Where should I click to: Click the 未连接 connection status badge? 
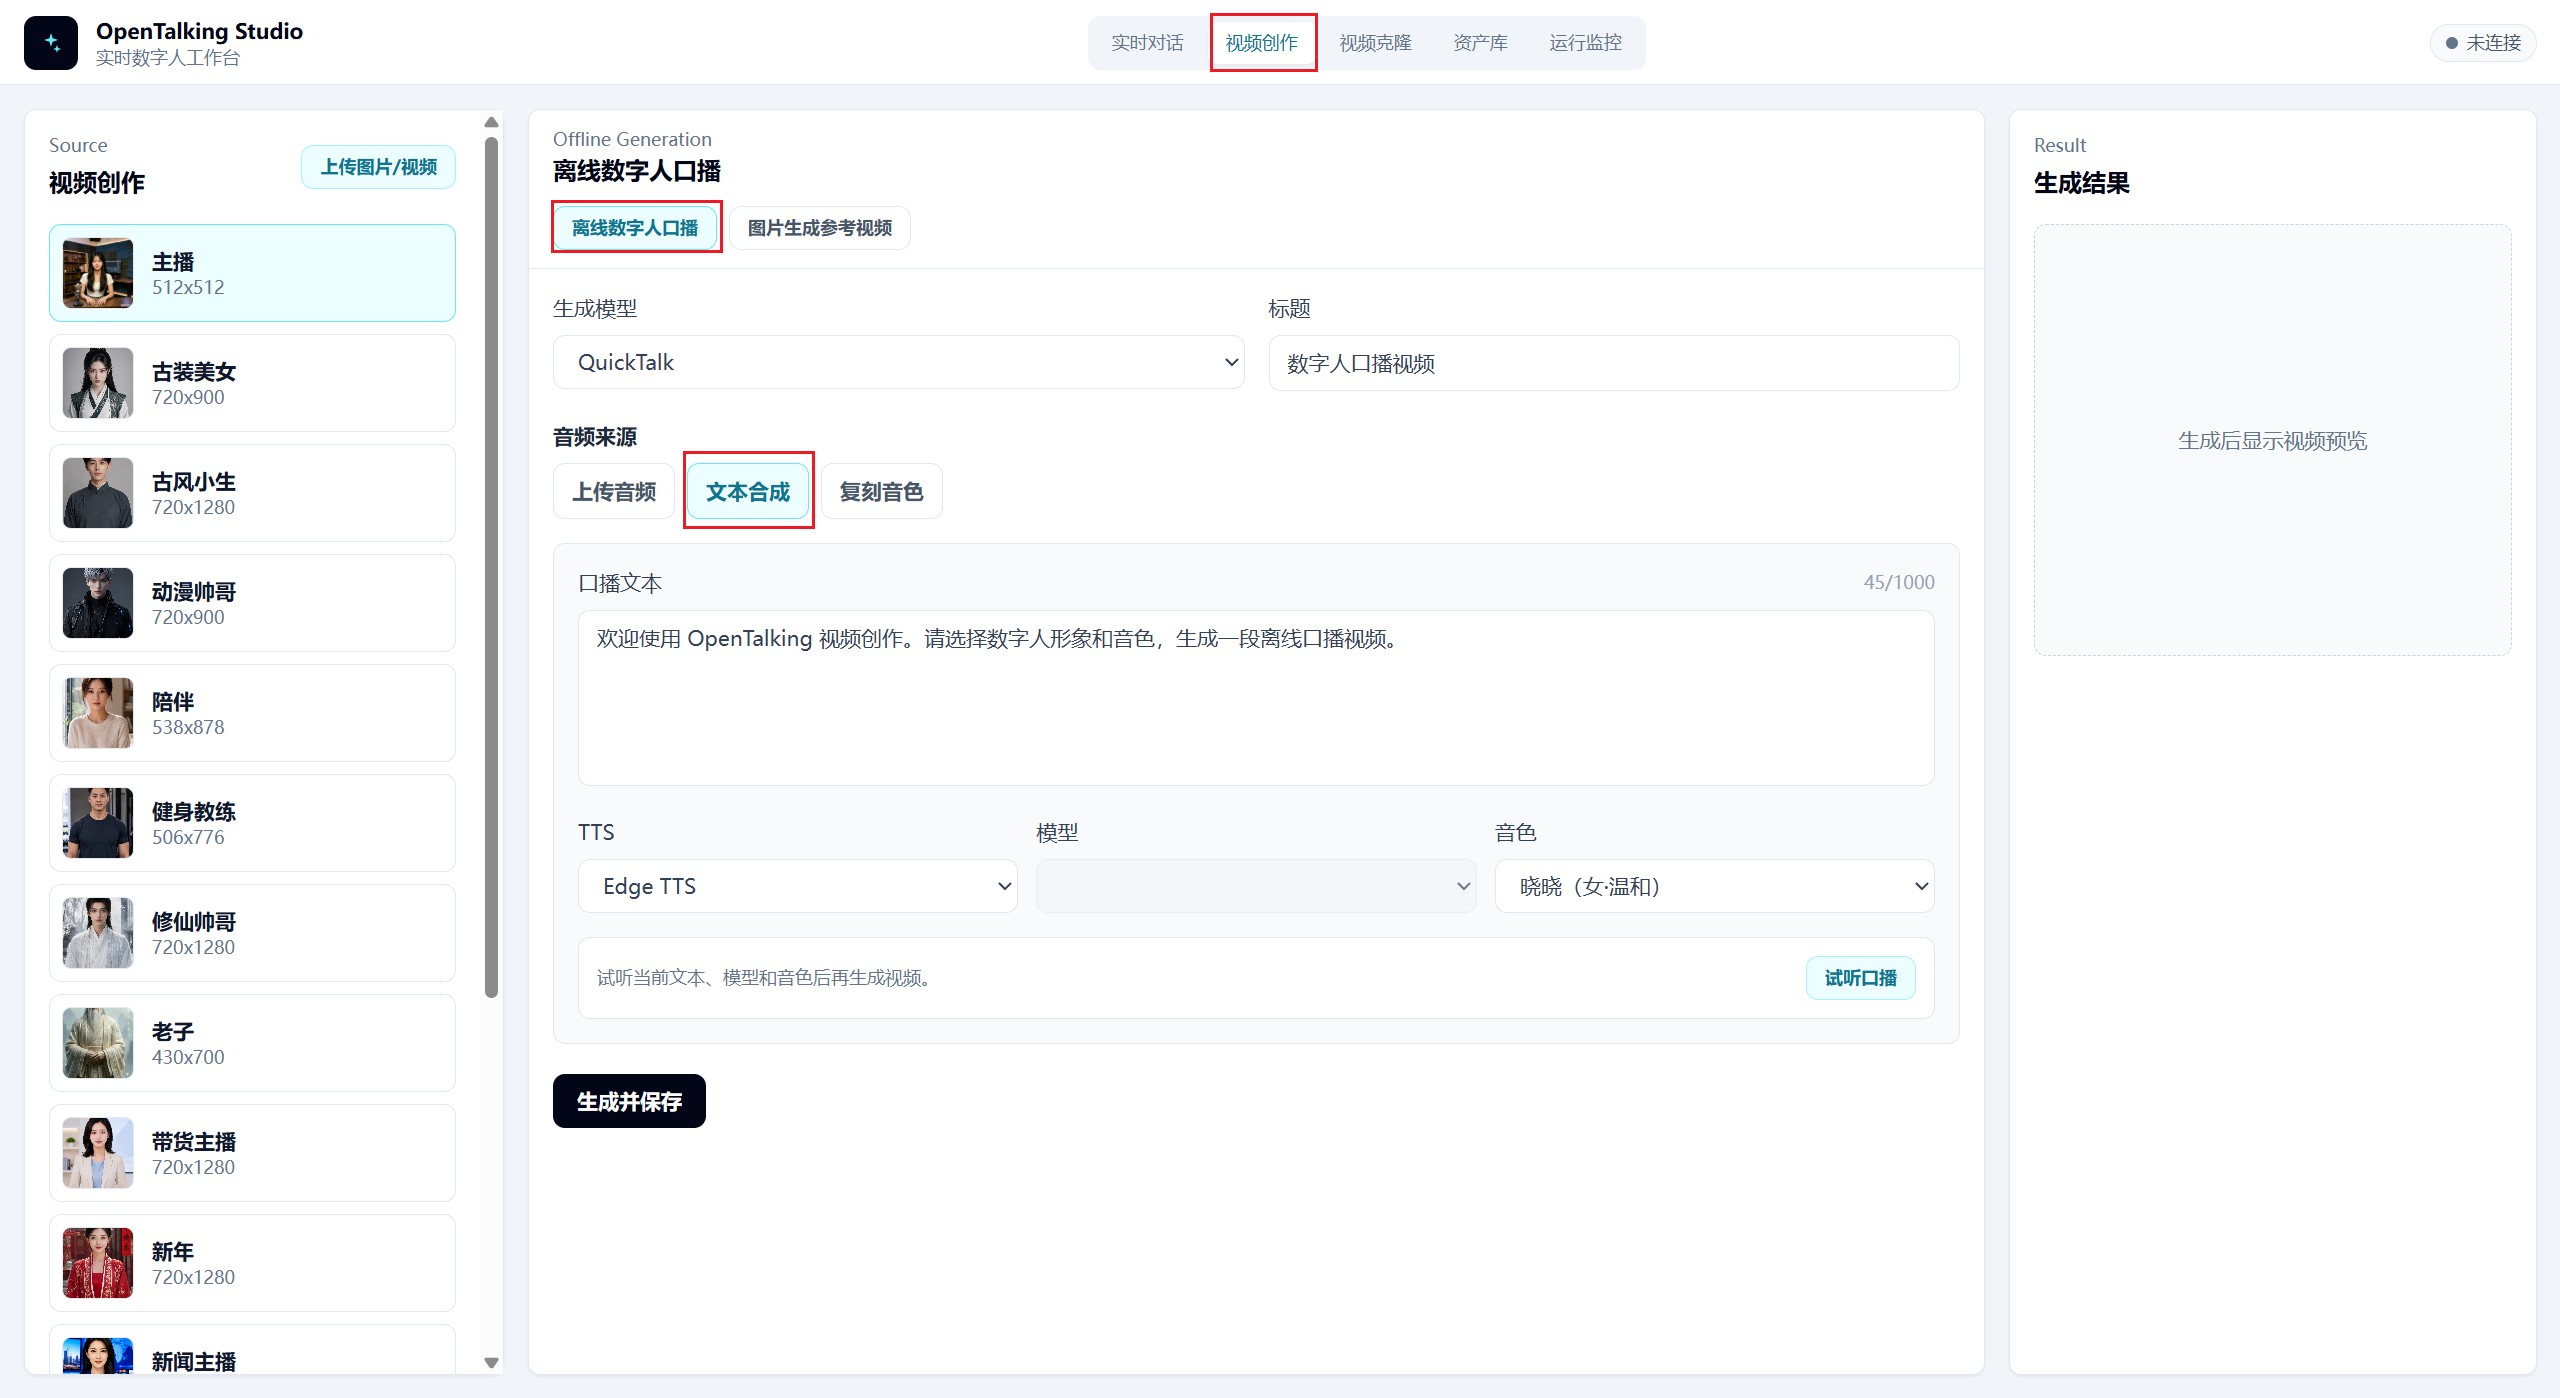(2483, 43)
